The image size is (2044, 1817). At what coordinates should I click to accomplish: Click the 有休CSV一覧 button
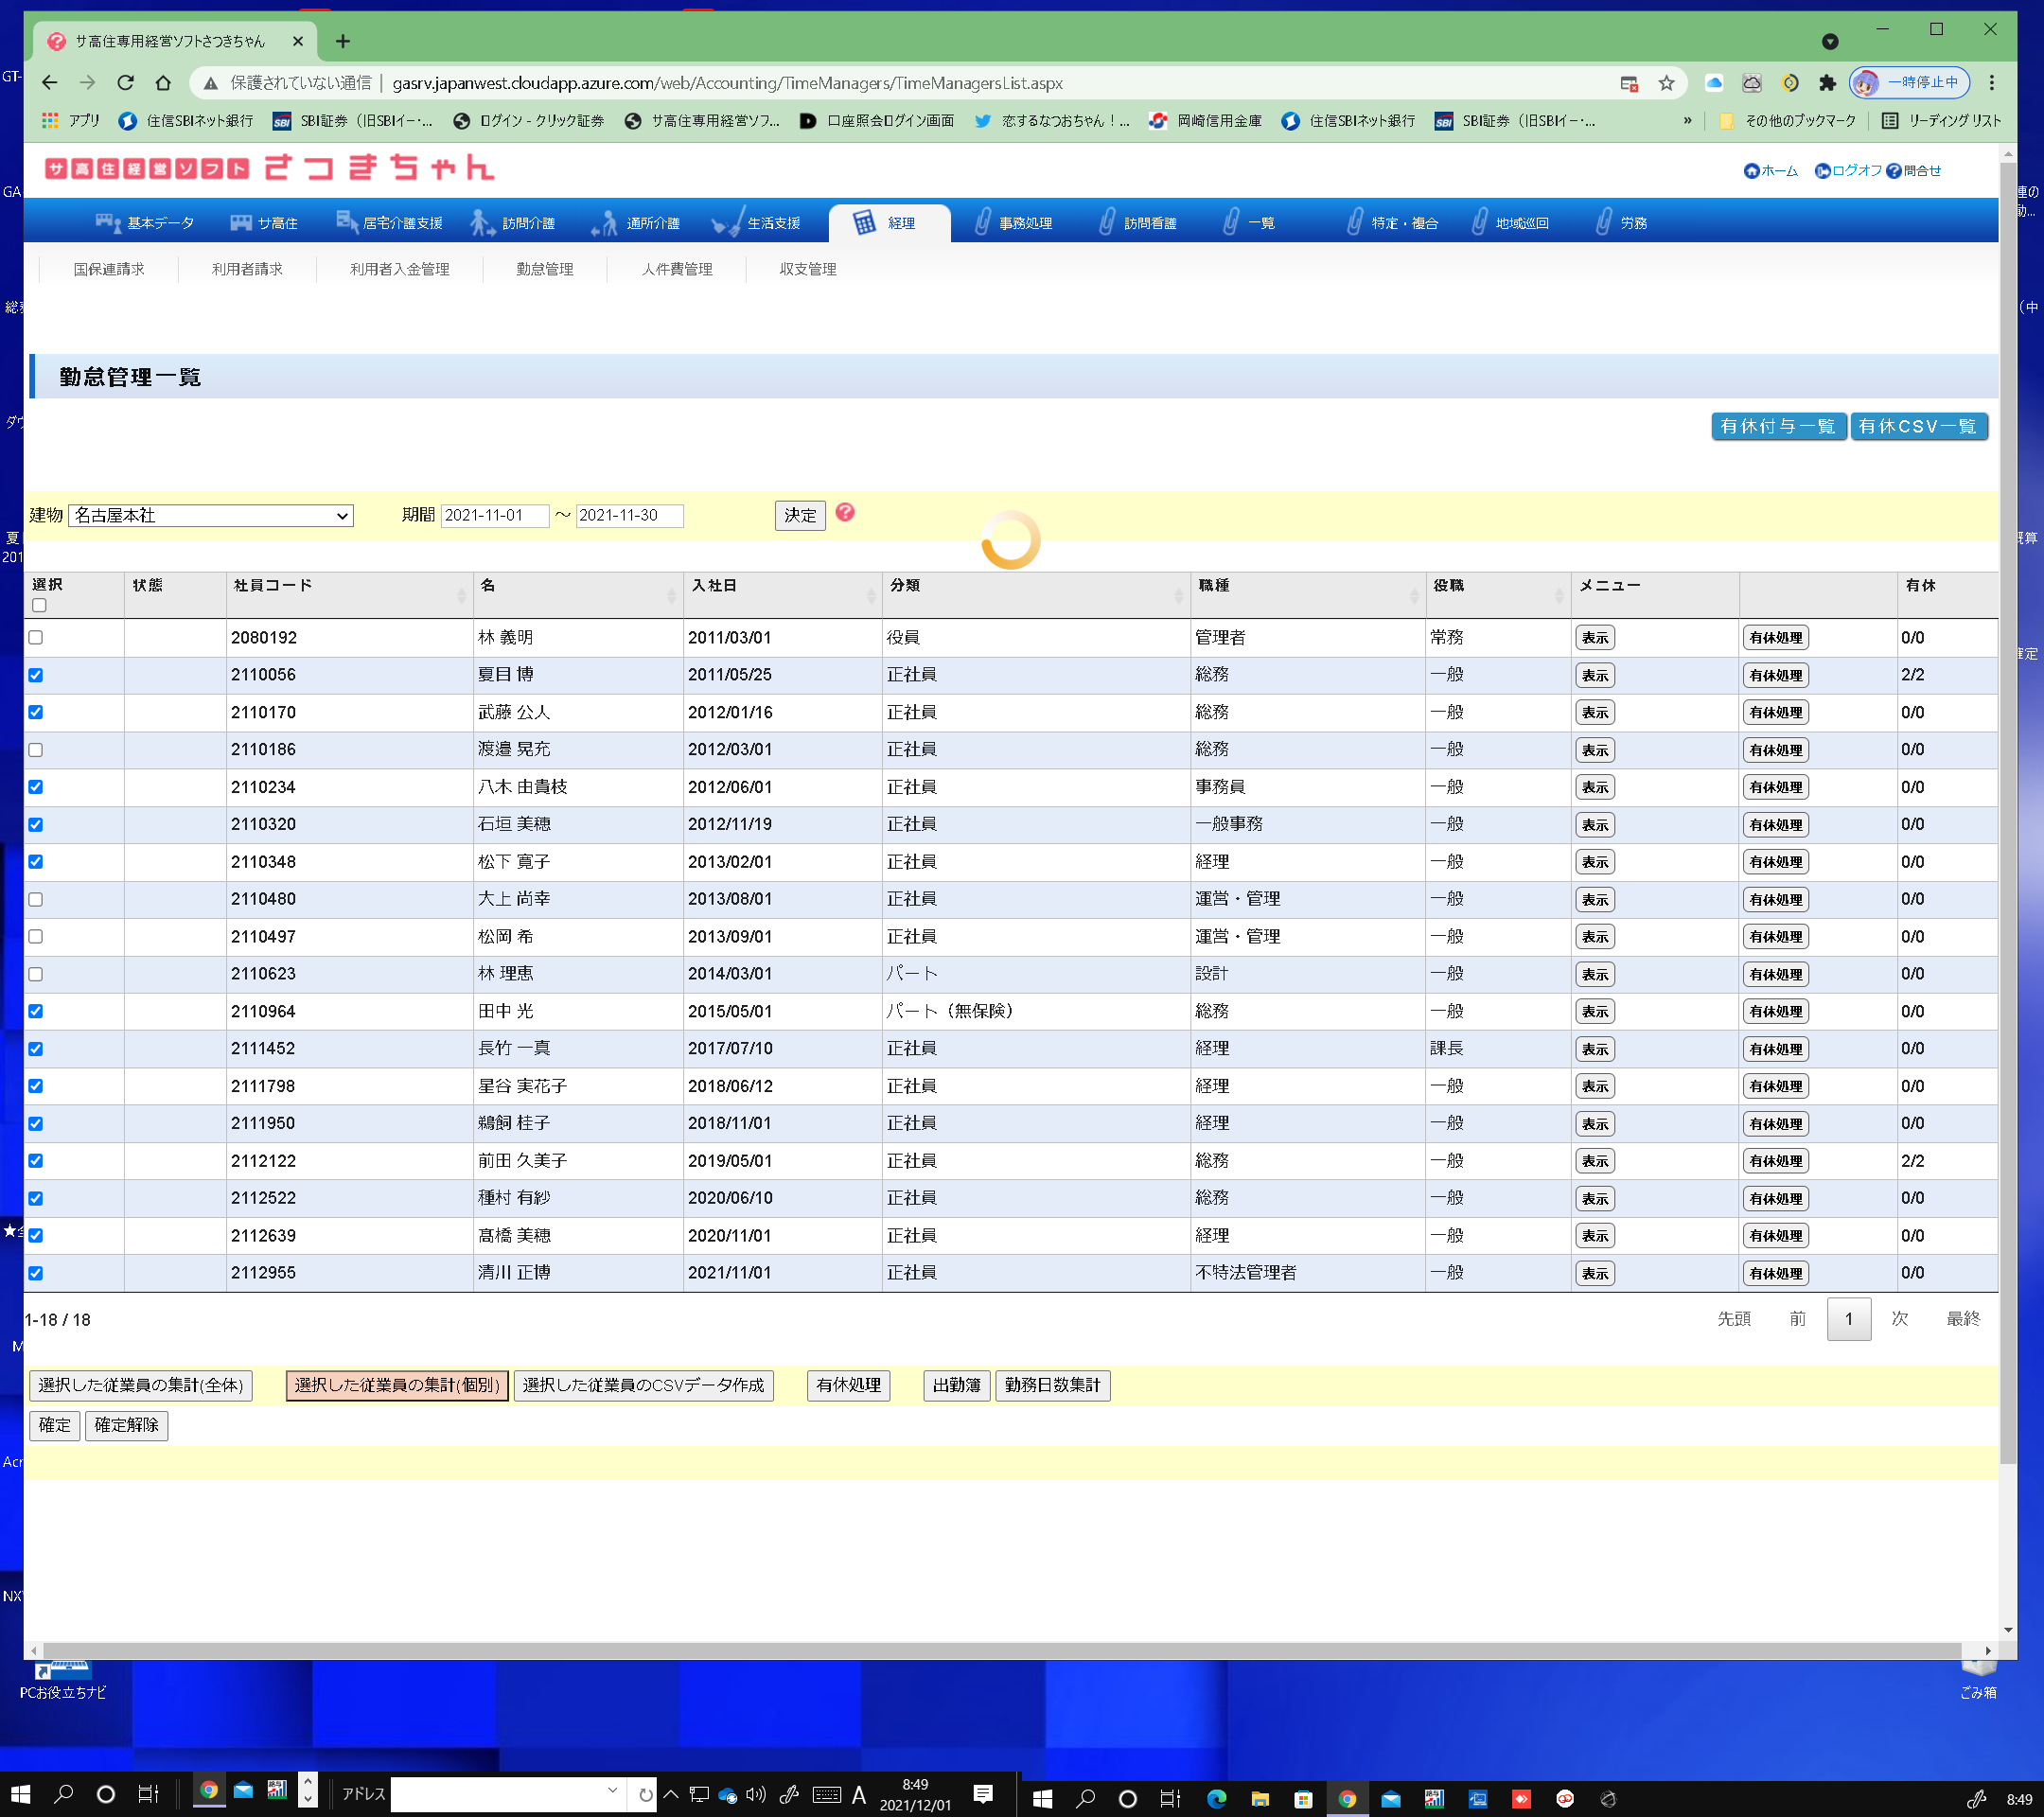point(1917,426)
